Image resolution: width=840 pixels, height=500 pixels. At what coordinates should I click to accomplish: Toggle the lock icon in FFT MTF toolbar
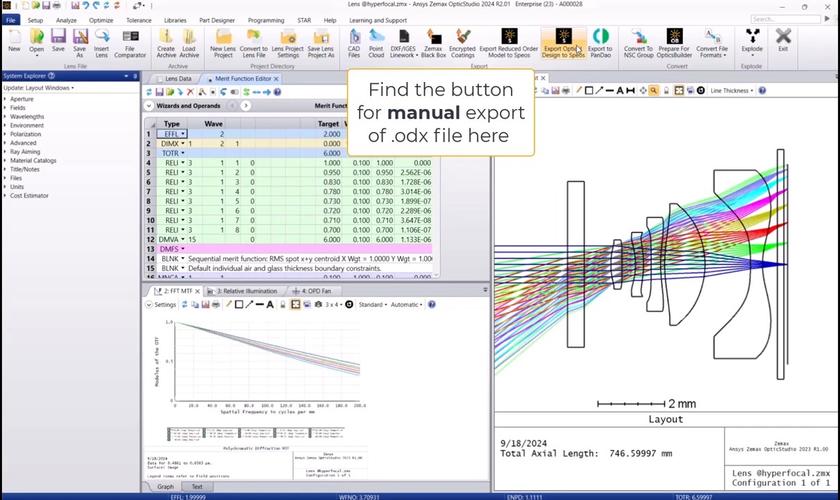pyautogui.click(x=283, y=304)
